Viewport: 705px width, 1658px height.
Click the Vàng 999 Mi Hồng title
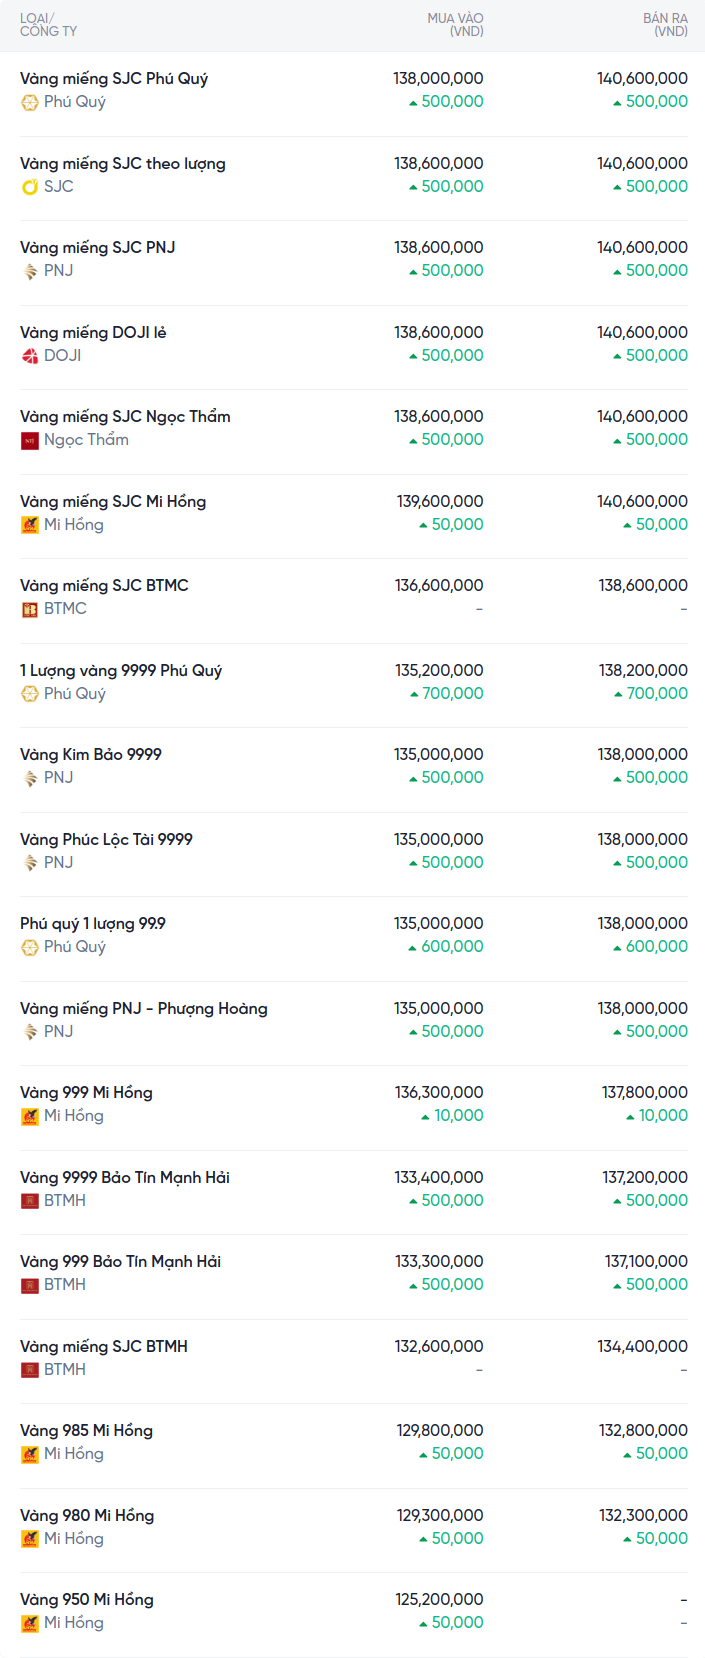pos(86,1093)
